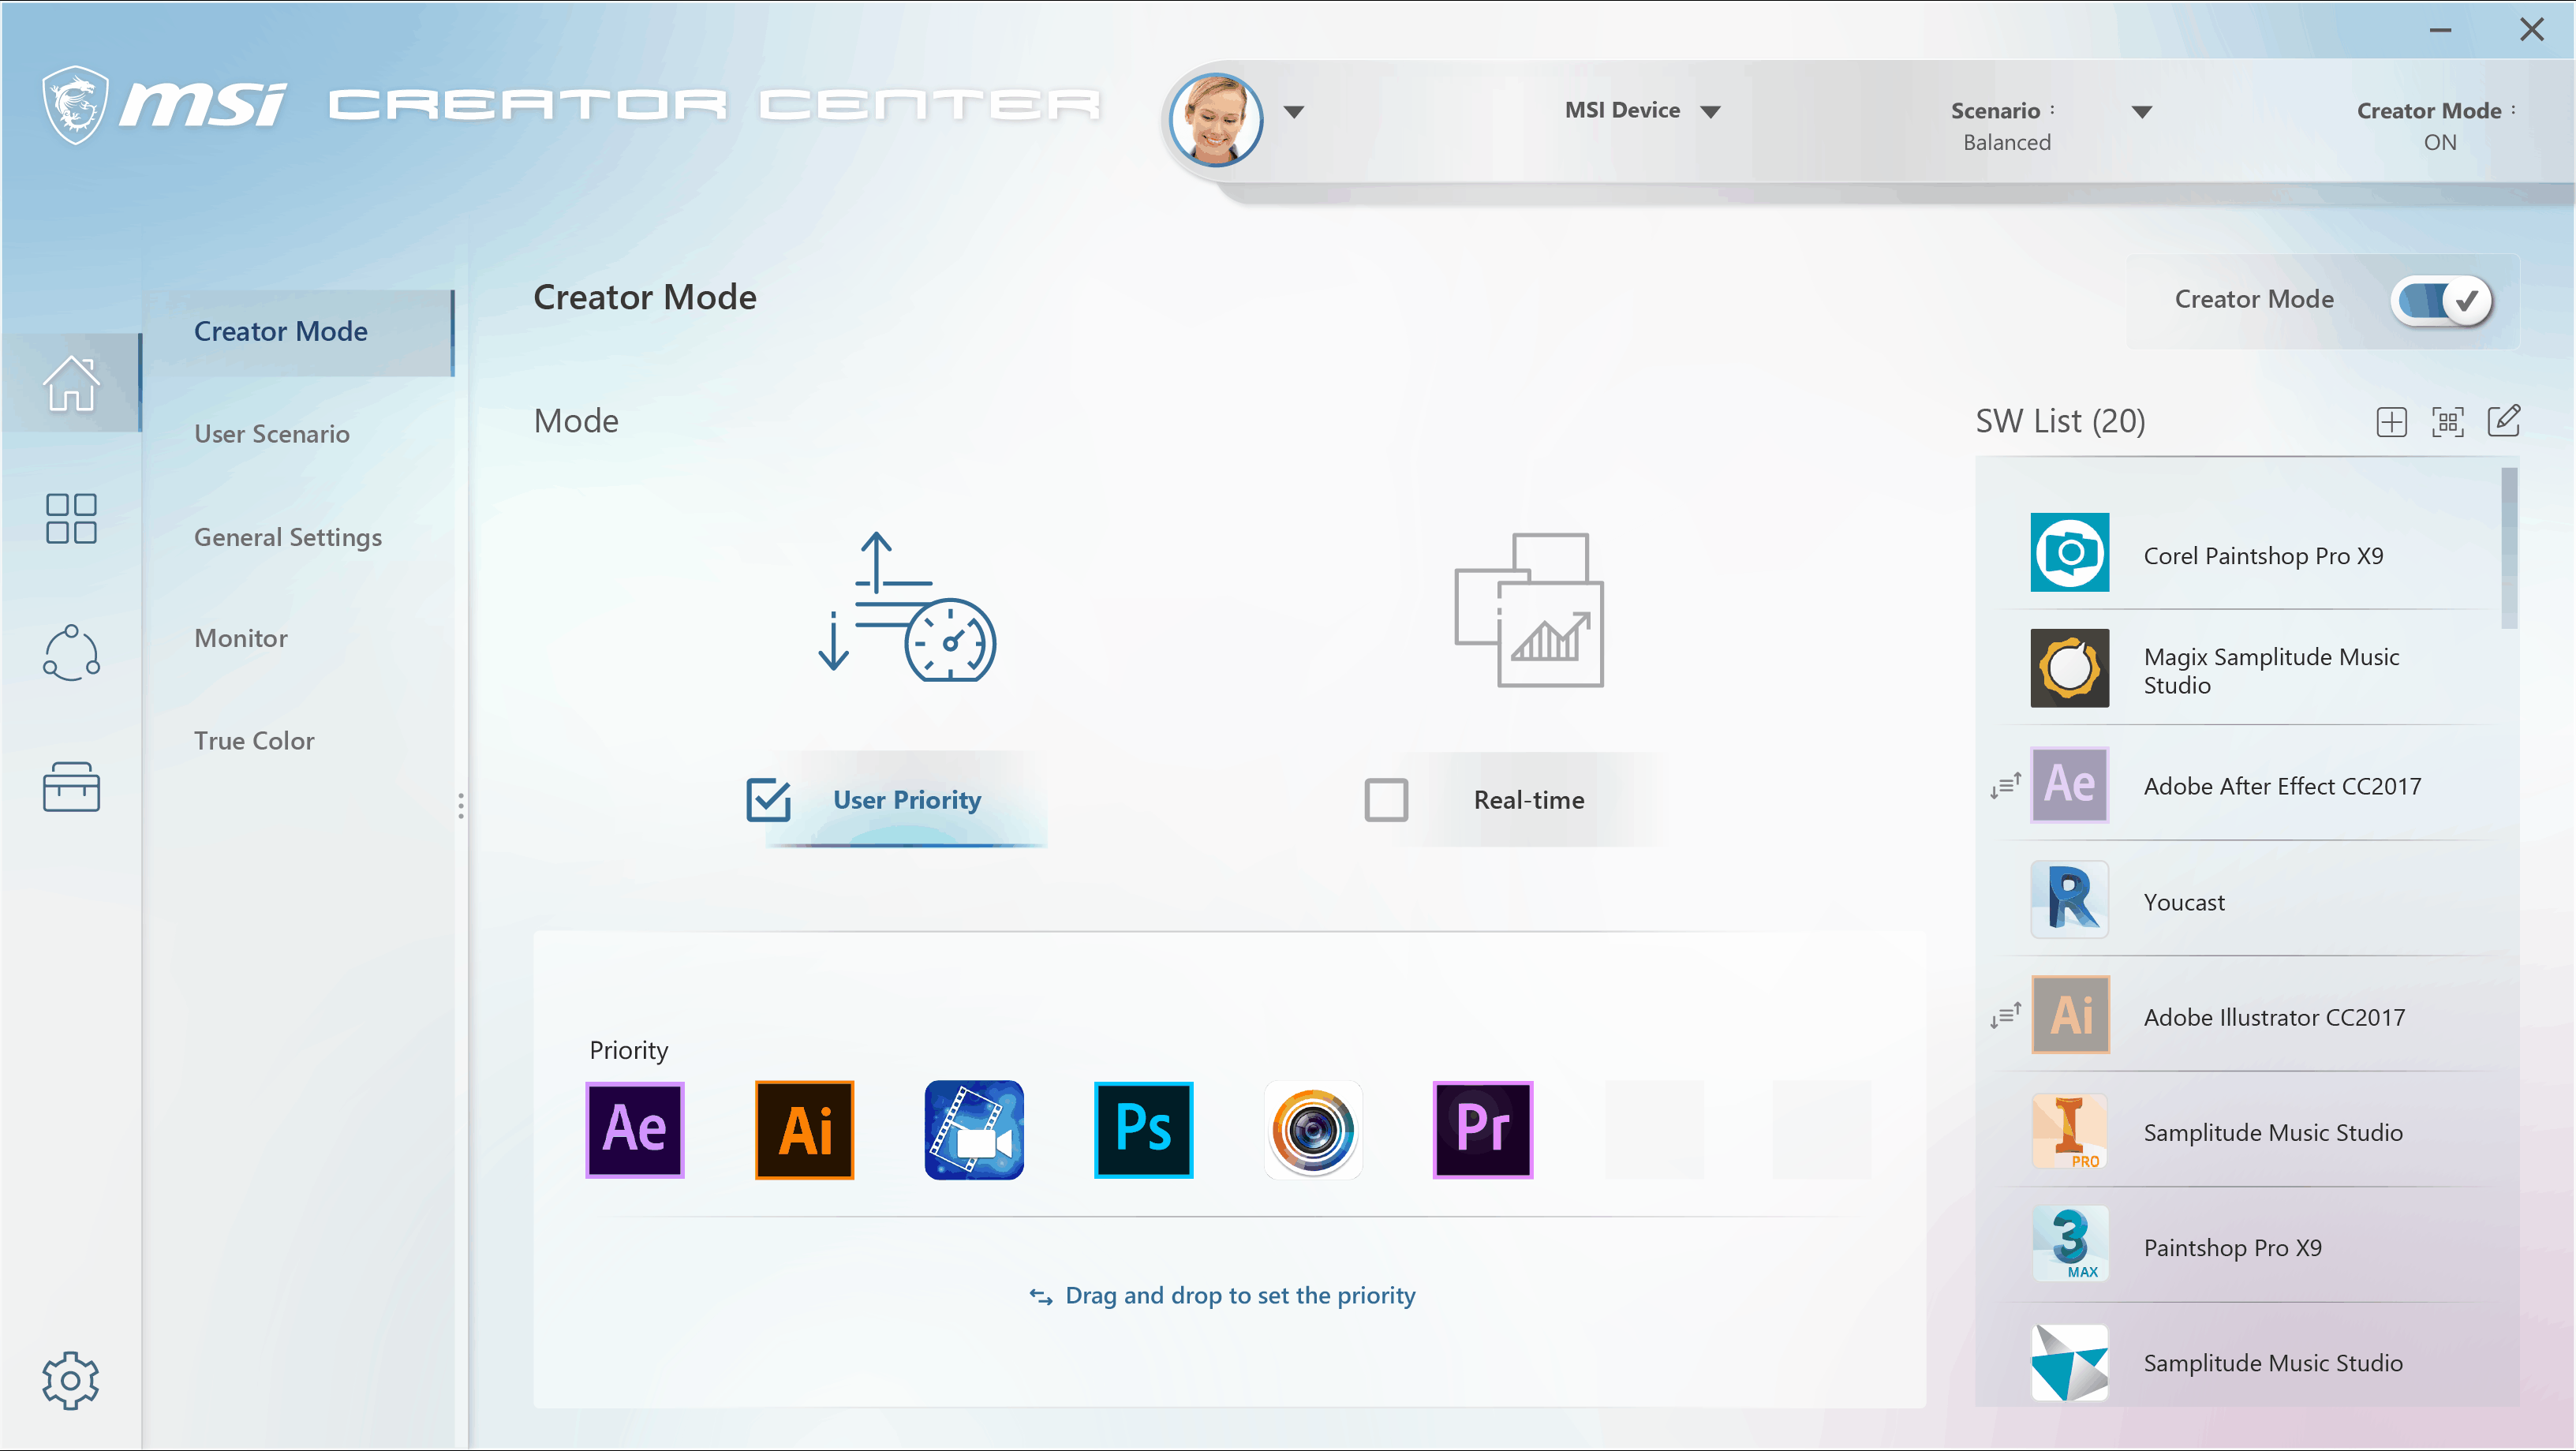2576x1451 pixels.
Task: Open General Settings menu item
Action: pos(288,537)
